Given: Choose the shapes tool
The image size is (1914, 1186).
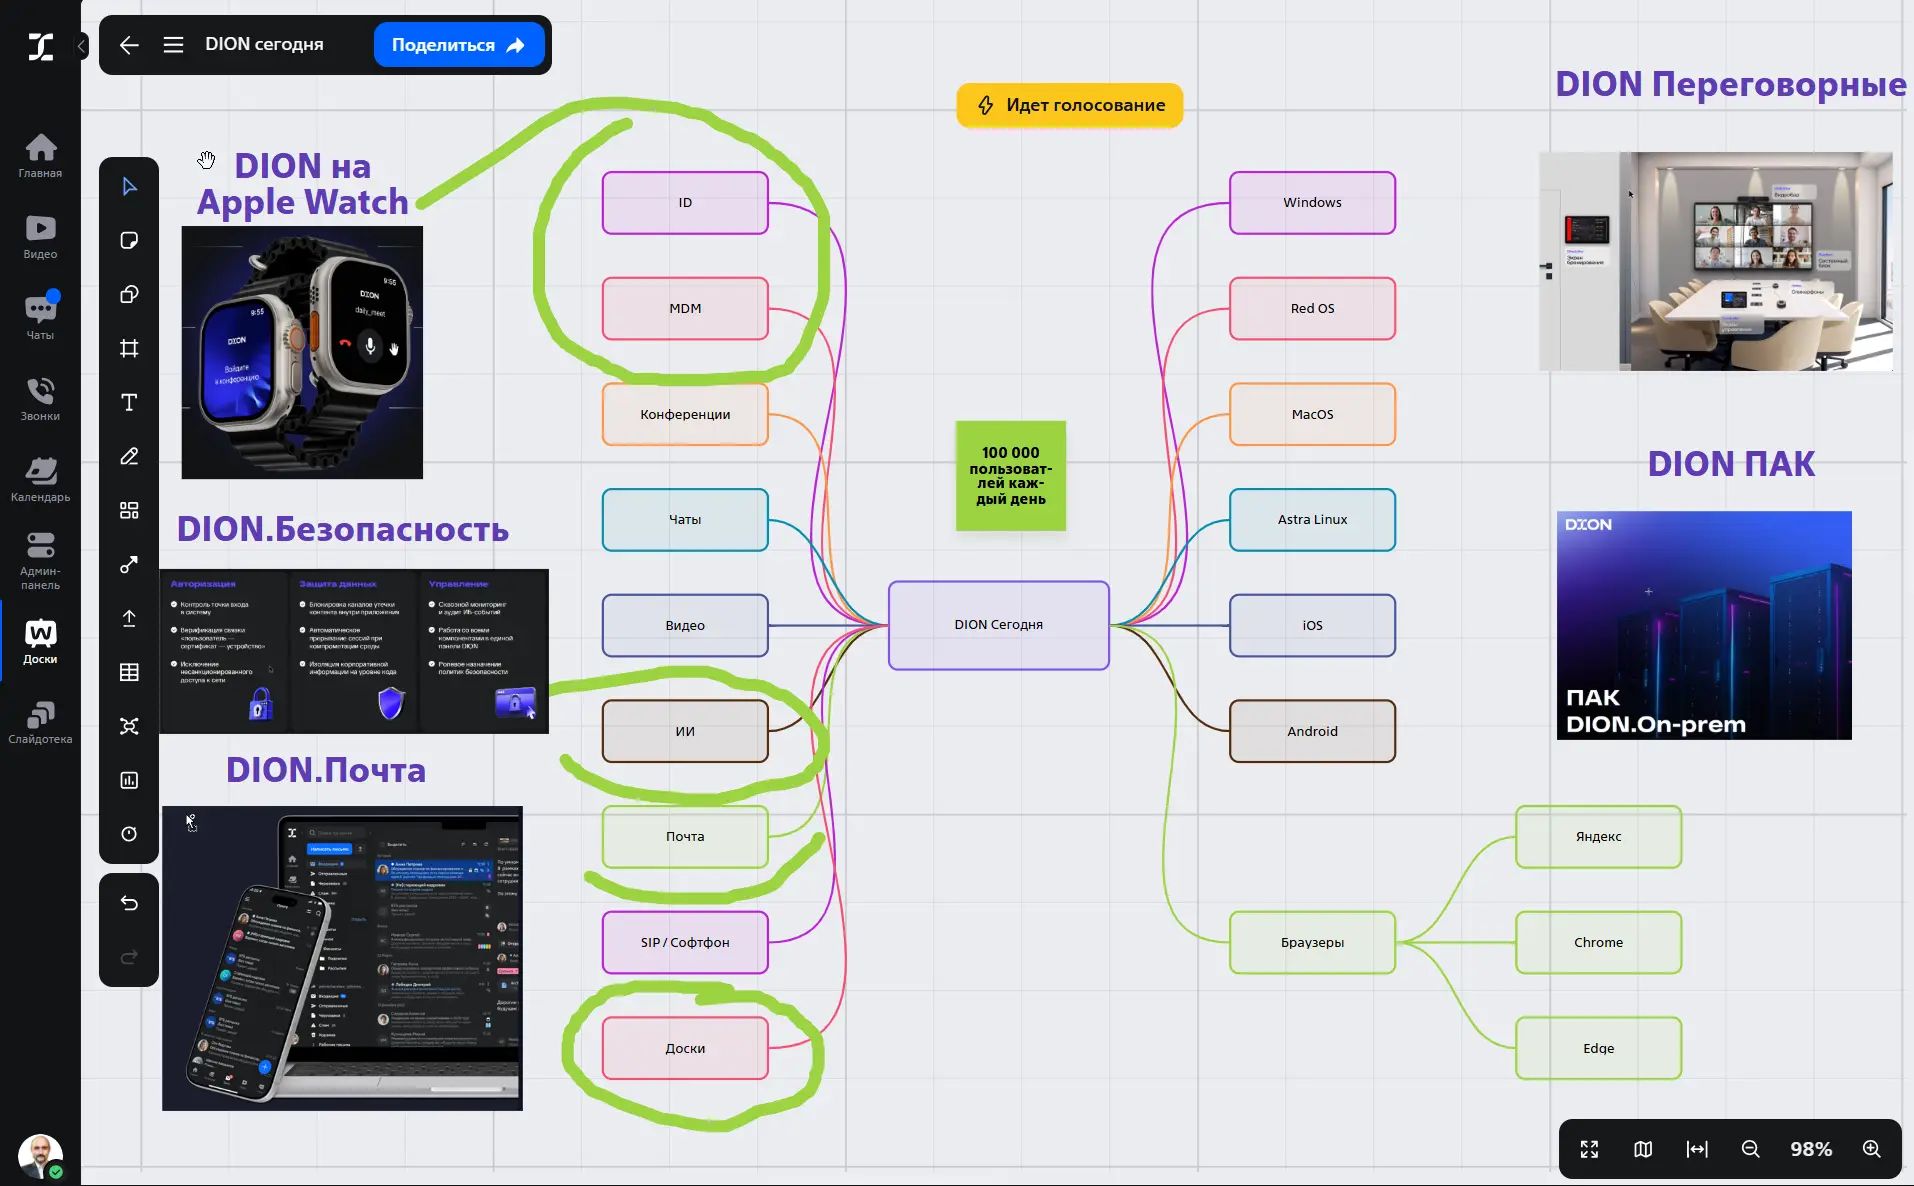Looking at the screenshot, I should point(129,295).
